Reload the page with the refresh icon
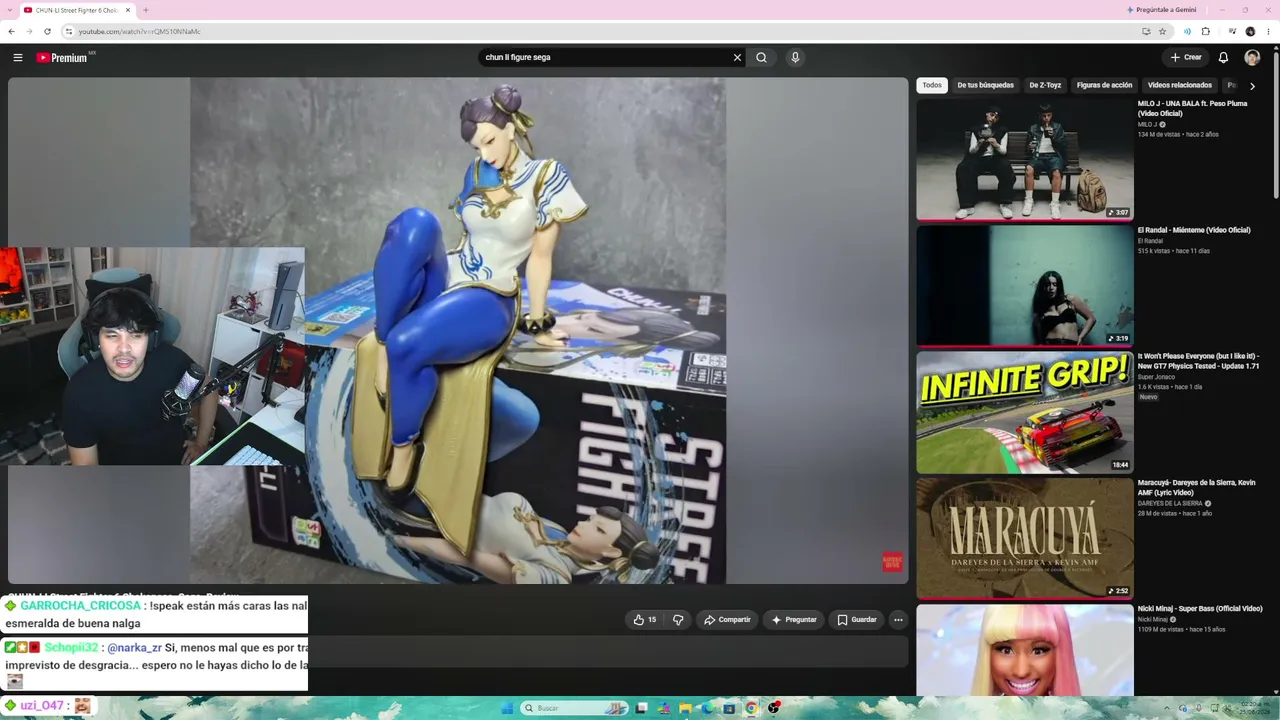This screenshot has height=720, width=1280. pos(47,31)
